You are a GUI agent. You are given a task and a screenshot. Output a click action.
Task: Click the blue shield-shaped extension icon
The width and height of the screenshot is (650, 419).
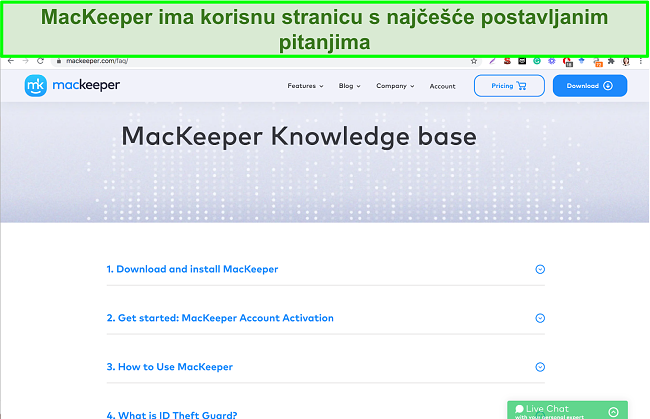(582, 61)
